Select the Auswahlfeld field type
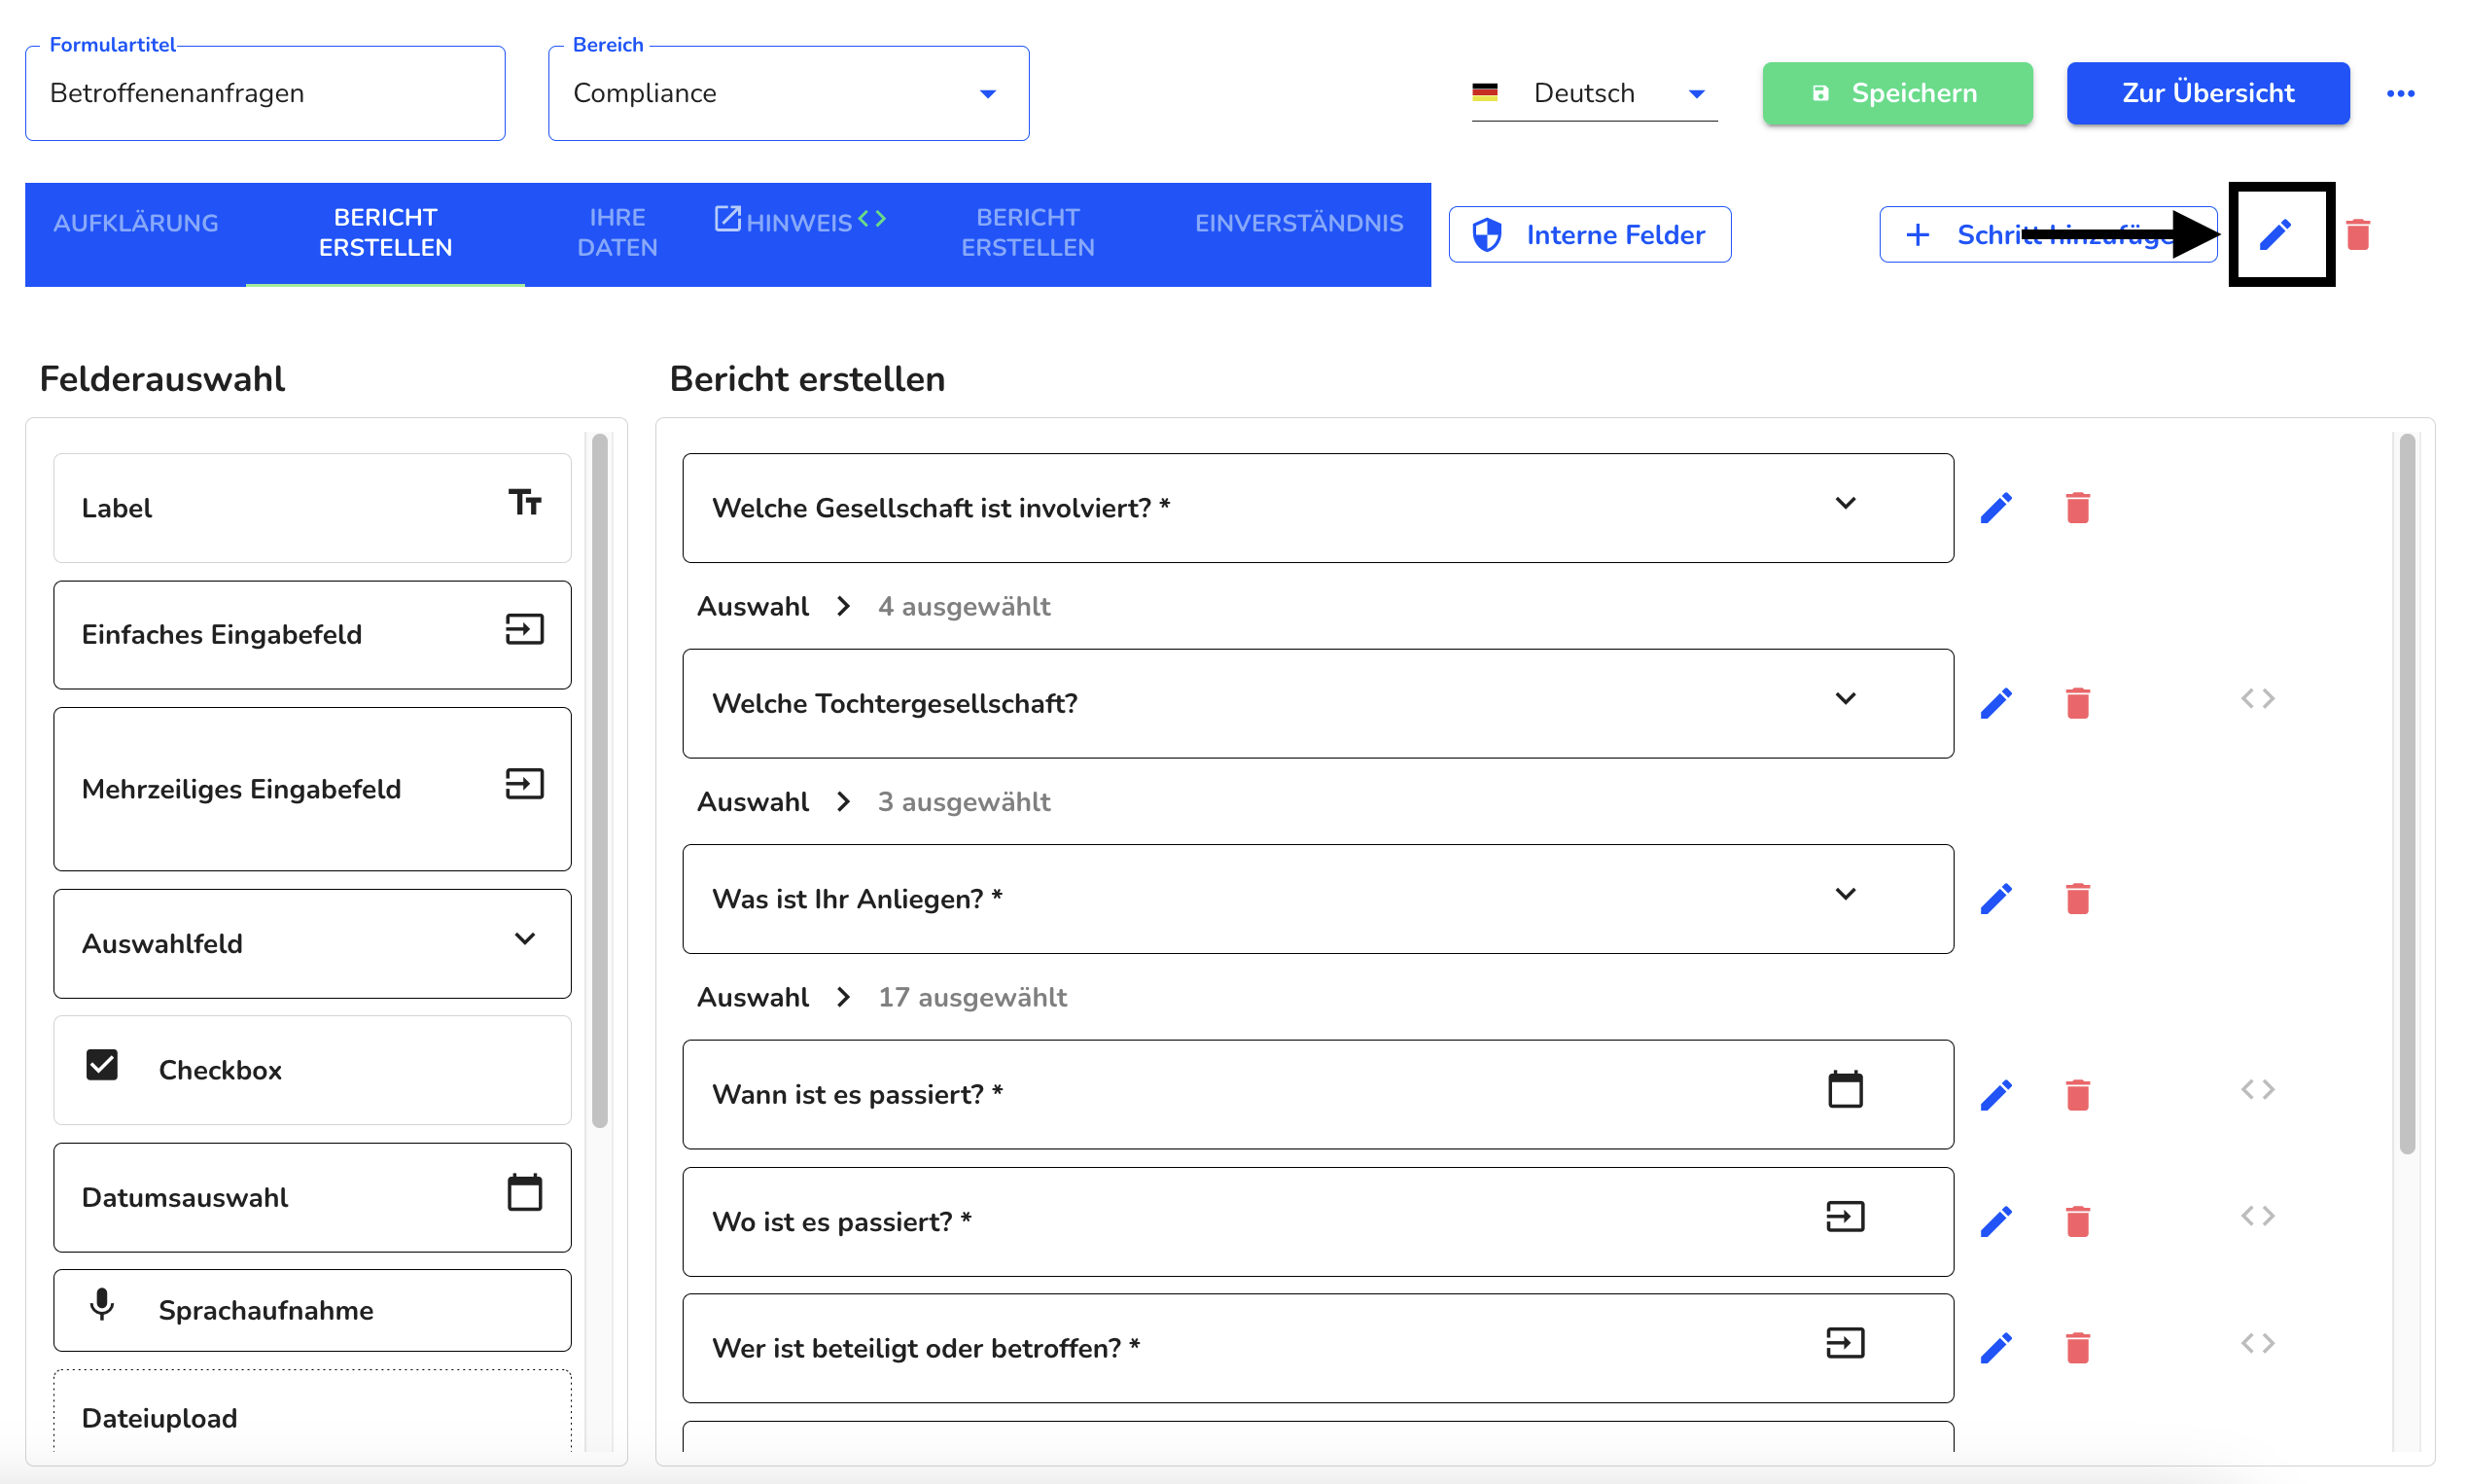 (x=312, y=943)
